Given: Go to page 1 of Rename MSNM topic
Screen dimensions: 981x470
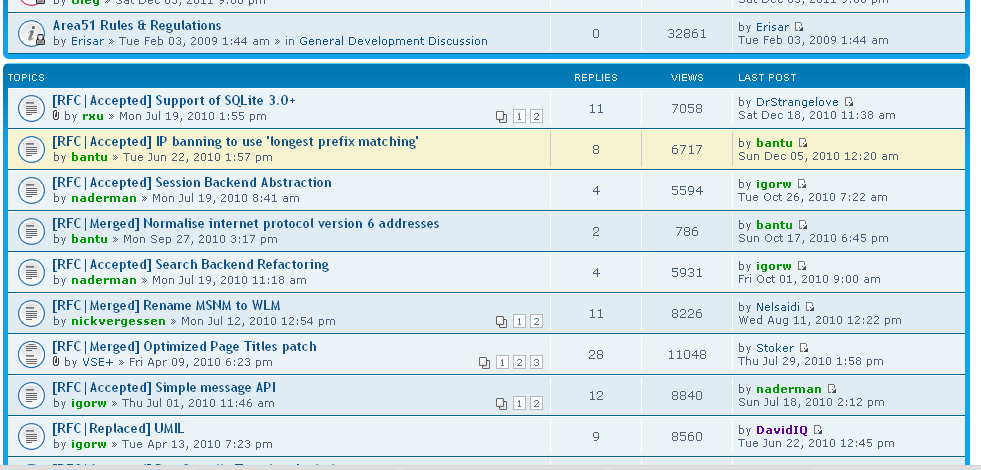Looking at the screenshot, I should click(519, 322).
